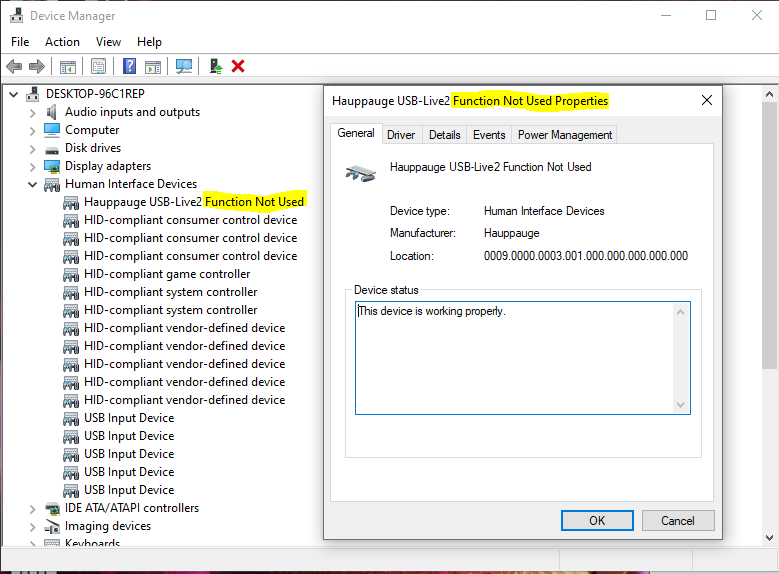
Task: Open the Power Management tab
Action: (x=565, y=135)
